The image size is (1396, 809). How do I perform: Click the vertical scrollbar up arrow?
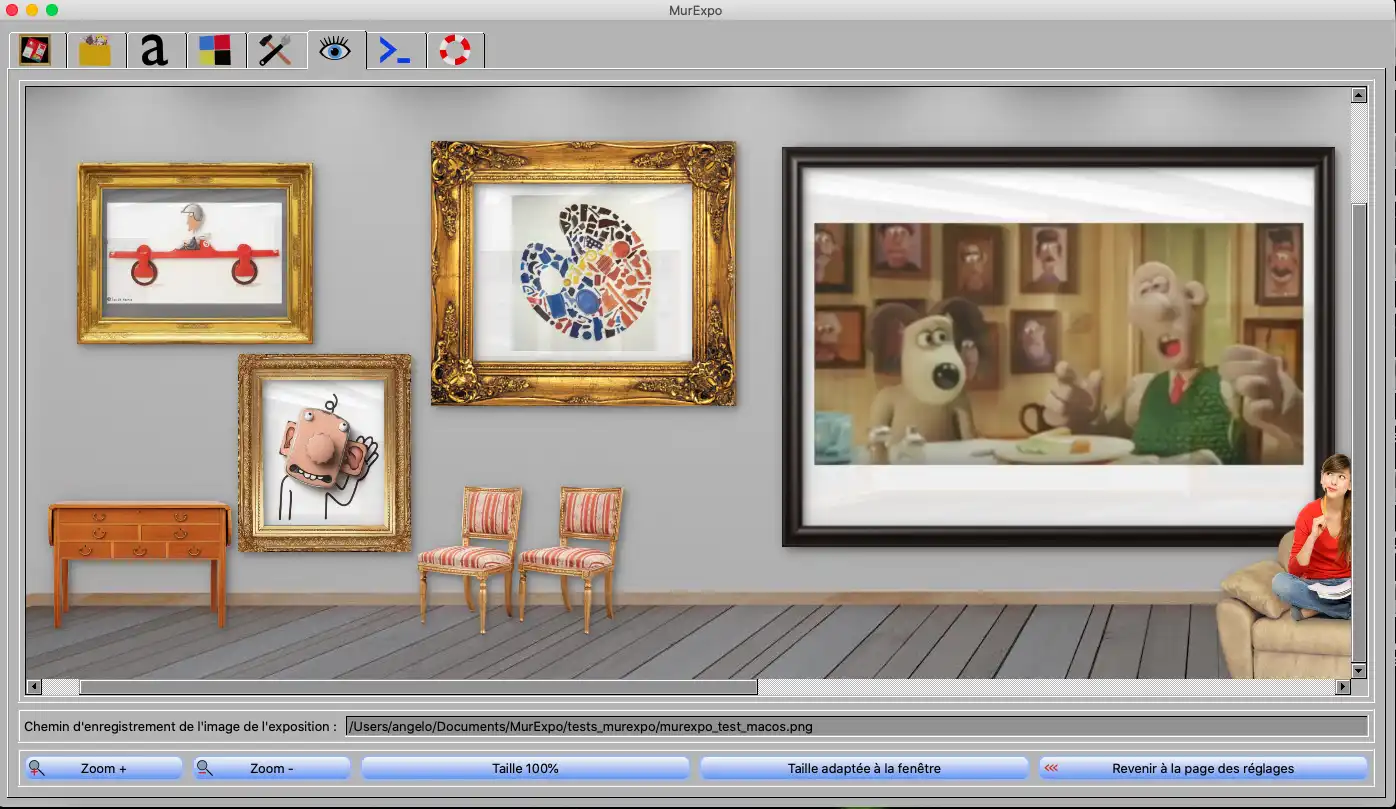tap(1359, 96)
